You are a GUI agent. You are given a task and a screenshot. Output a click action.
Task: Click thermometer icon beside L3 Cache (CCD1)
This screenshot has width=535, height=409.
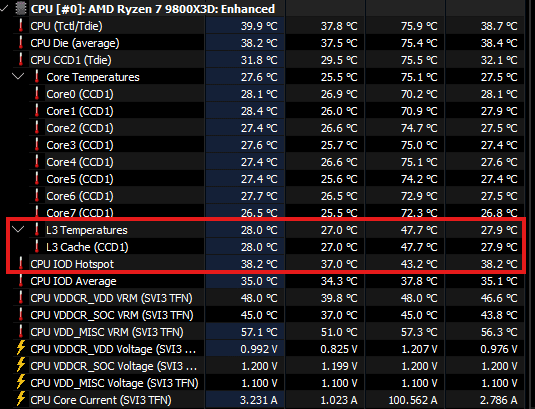(x=37, y=247)
